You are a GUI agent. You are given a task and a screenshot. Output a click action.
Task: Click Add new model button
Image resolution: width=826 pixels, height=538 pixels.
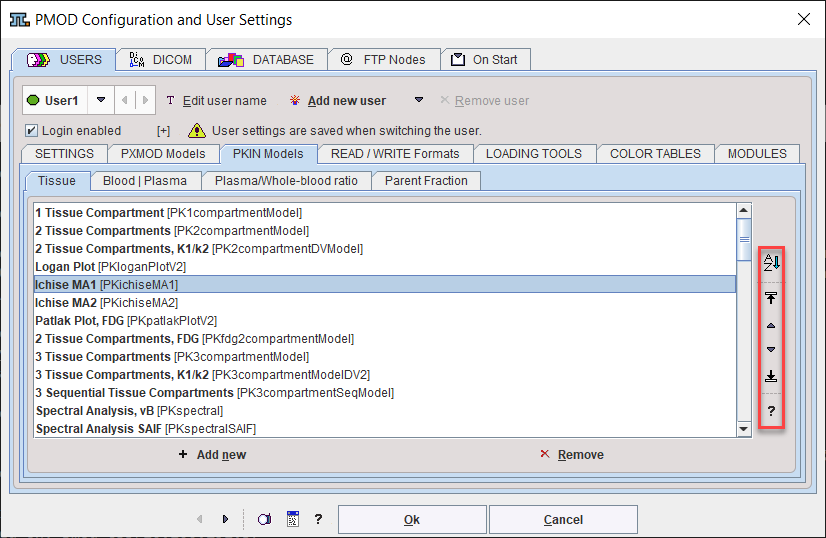213,454
